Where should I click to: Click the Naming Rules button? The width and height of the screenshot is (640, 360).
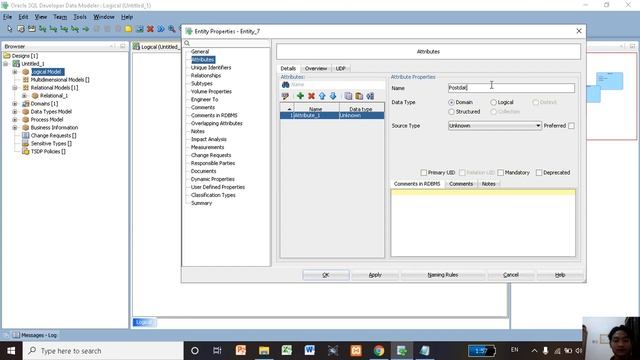point(443,275)
